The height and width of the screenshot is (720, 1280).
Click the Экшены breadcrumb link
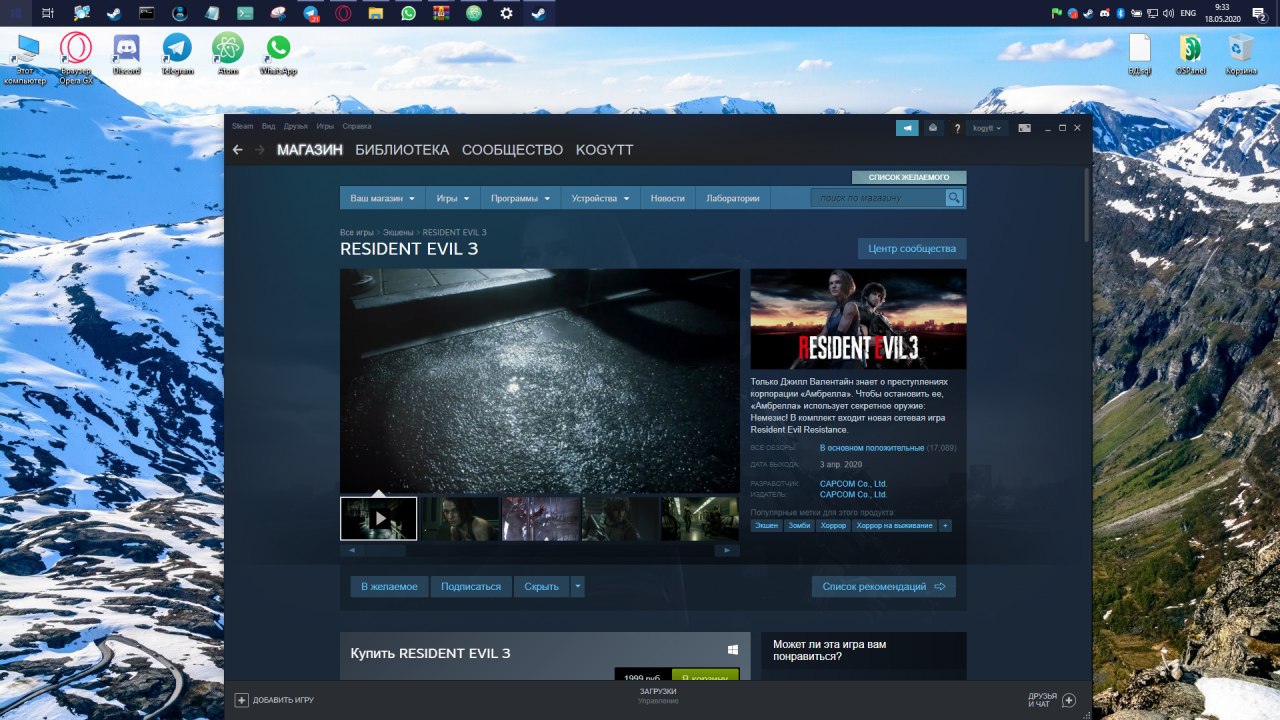pos(397,232)
